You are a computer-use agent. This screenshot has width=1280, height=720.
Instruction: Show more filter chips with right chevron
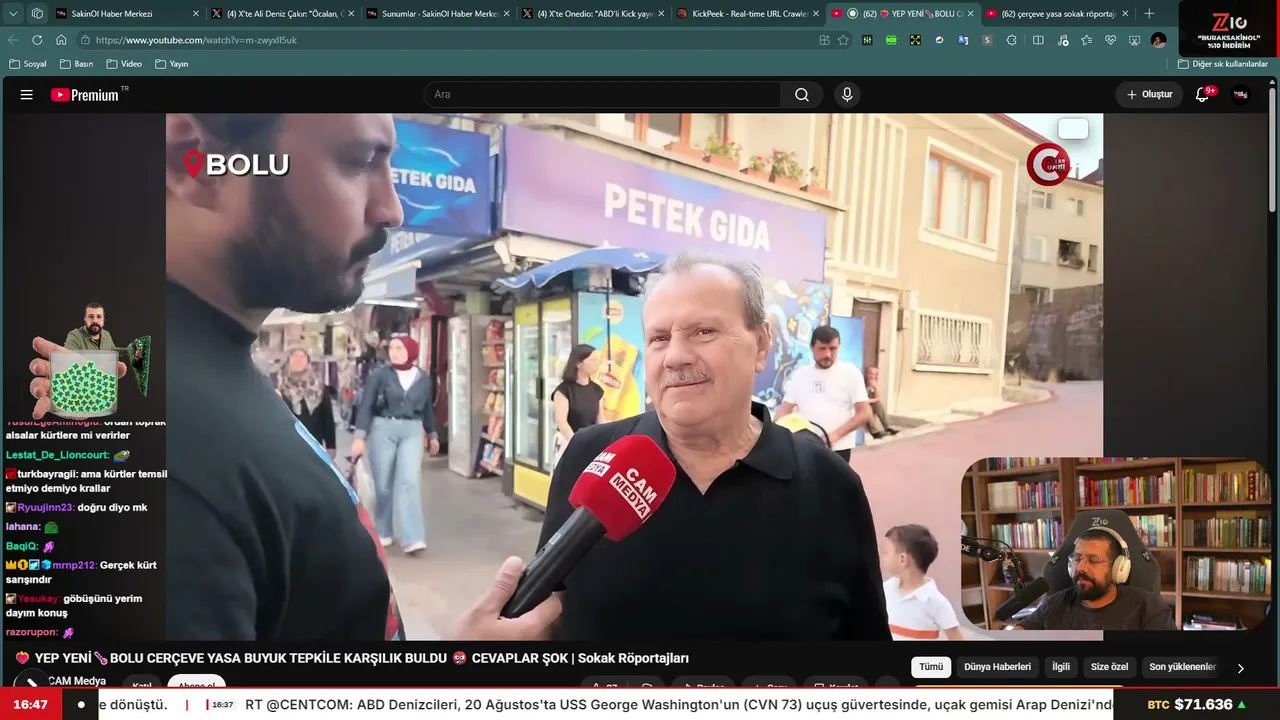(1241, 668)
